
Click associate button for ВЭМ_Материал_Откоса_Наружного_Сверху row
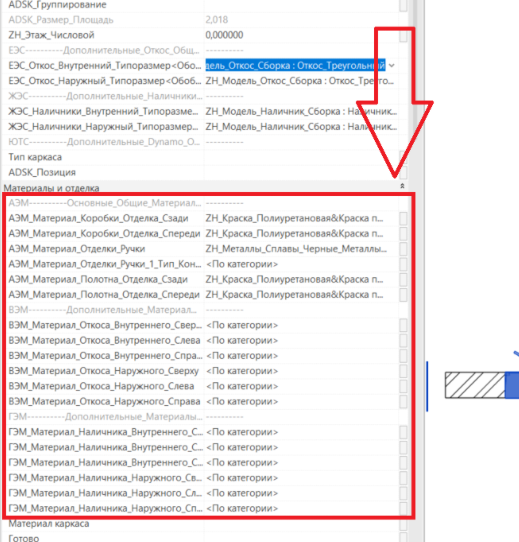point(403,371)
